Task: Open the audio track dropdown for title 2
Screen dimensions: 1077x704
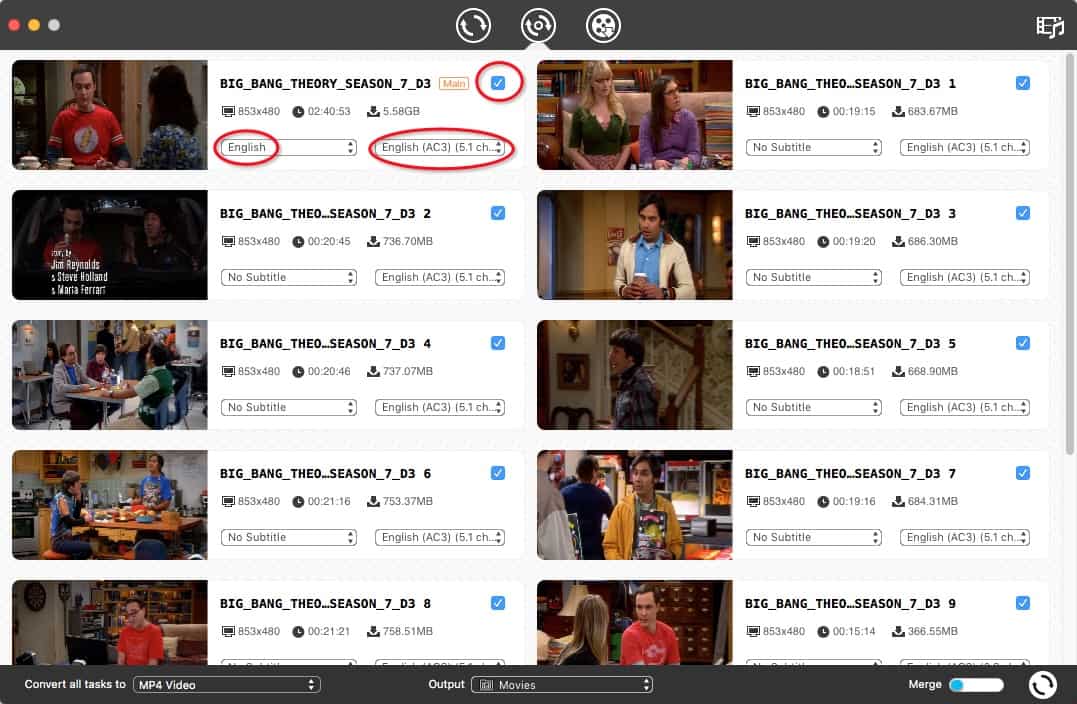Action: (440, 277)
